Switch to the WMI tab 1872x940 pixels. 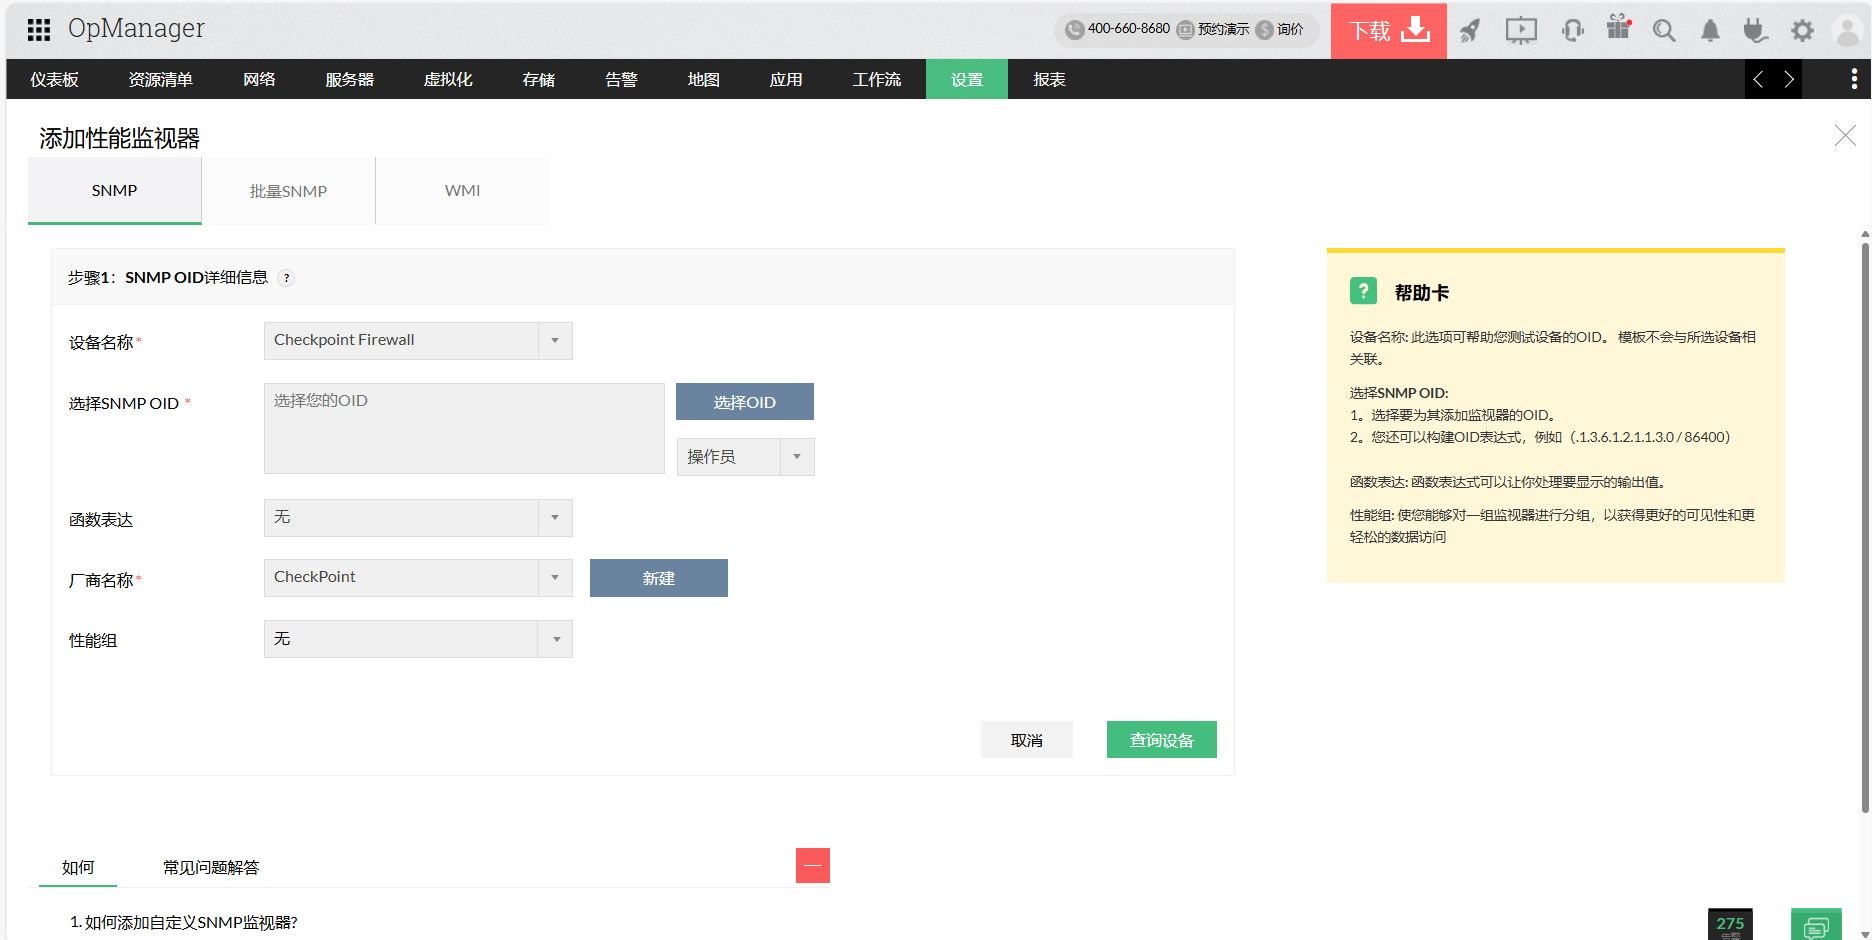point(462,190)
